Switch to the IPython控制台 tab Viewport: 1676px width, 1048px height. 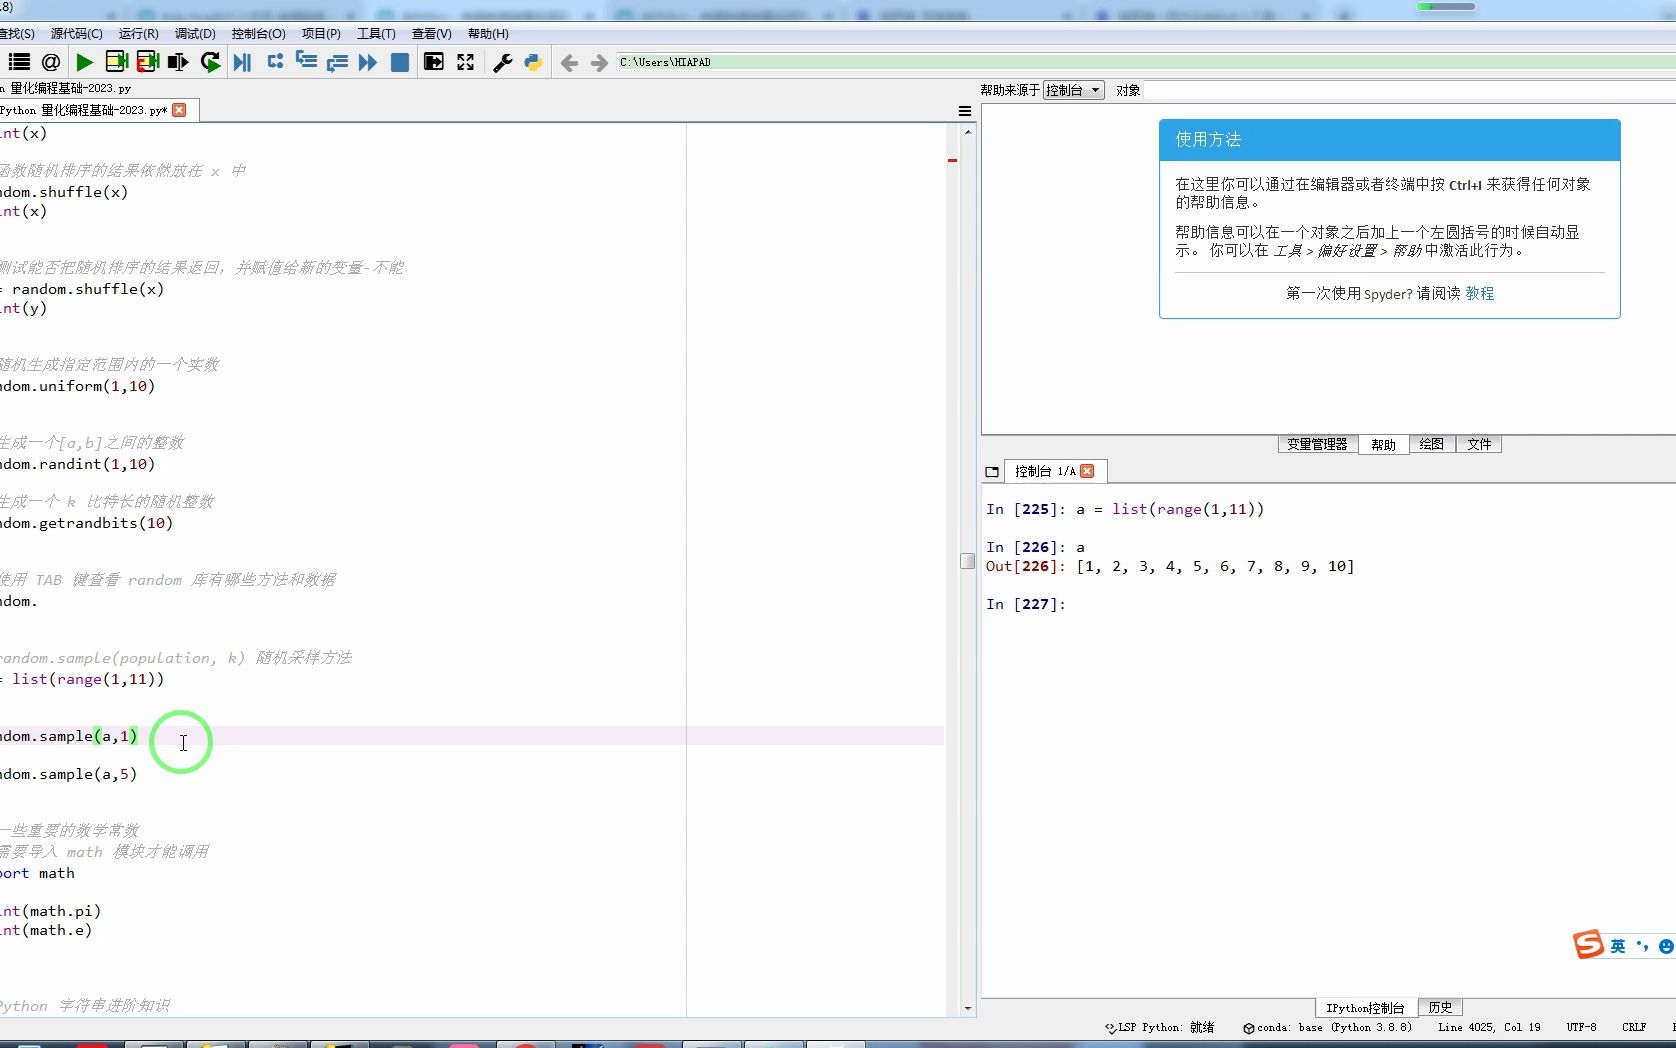(1365, 1007)
